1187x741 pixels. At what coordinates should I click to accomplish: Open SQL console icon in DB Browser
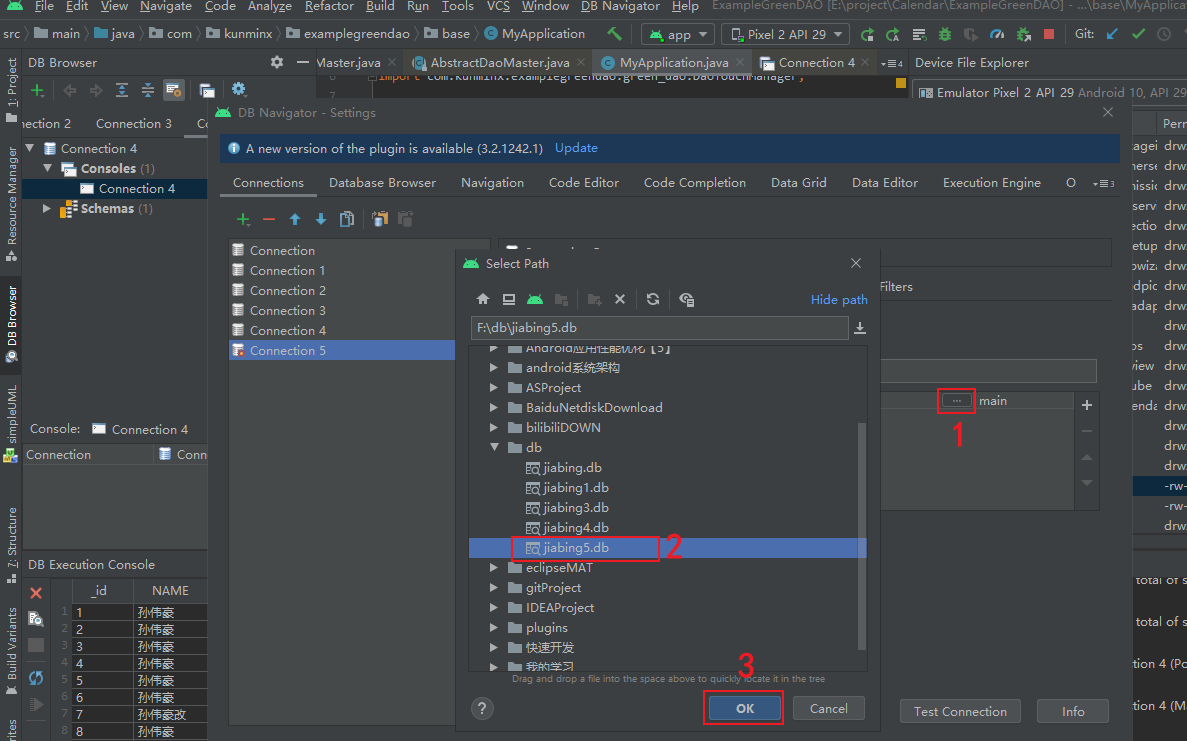click(x=207, y=91)
